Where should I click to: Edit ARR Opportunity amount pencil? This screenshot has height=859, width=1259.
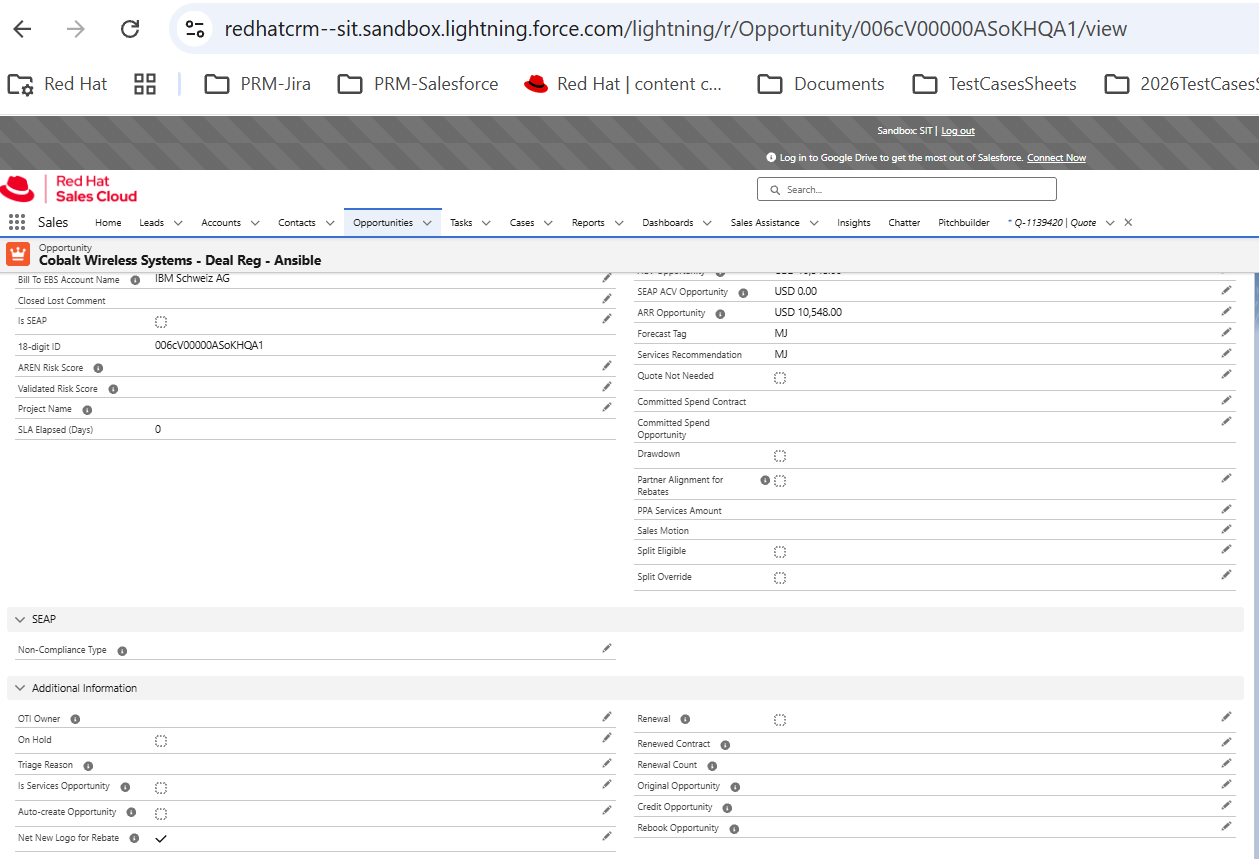[1227, 311]
